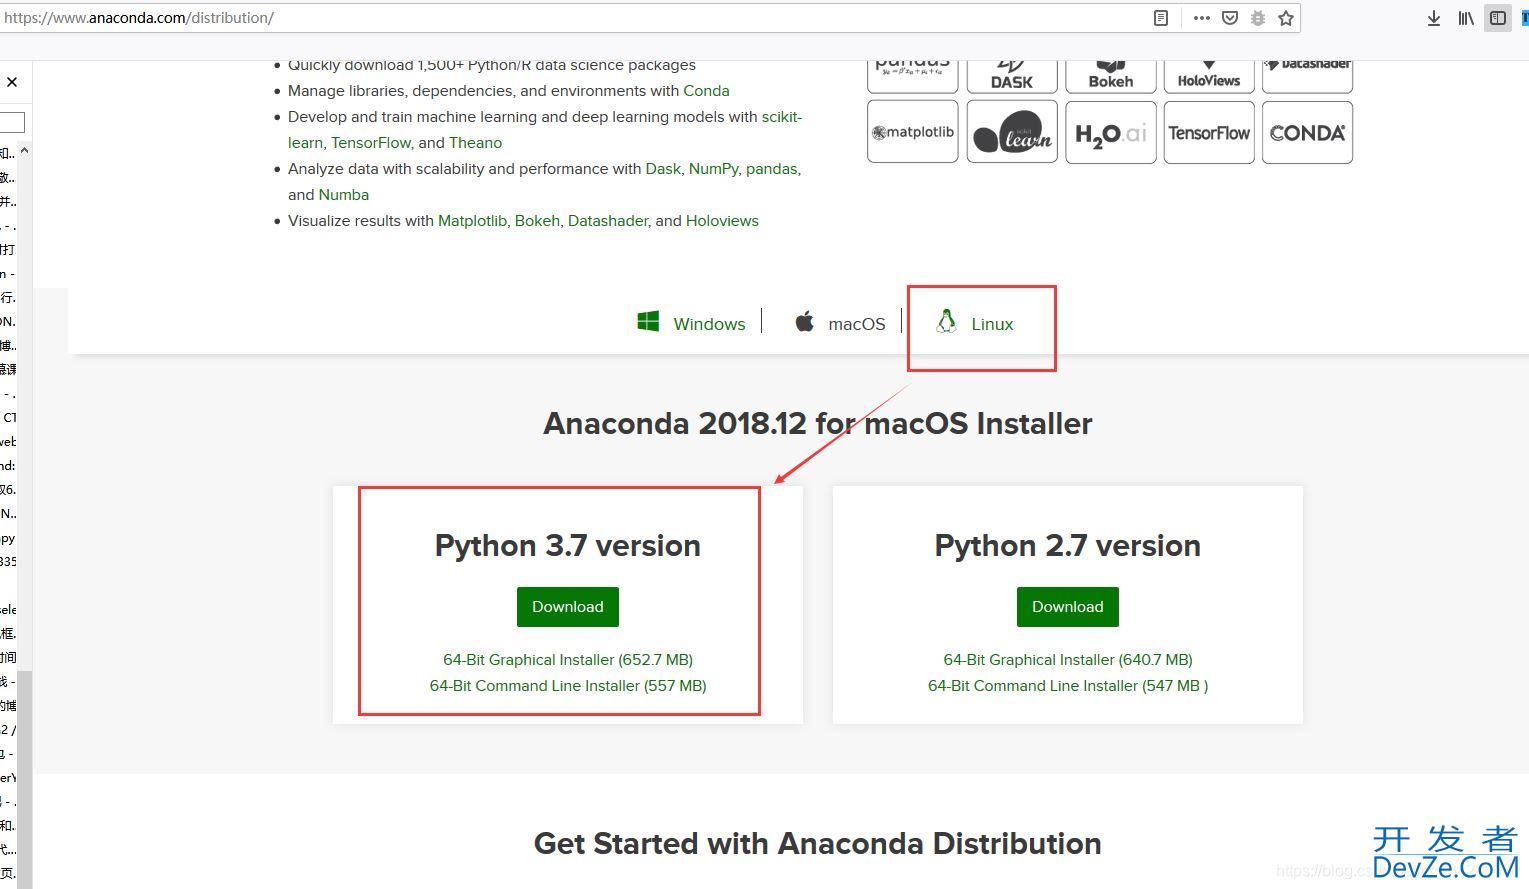
Task: Click the CONDA logo tile
Action: pos(1307,131)
